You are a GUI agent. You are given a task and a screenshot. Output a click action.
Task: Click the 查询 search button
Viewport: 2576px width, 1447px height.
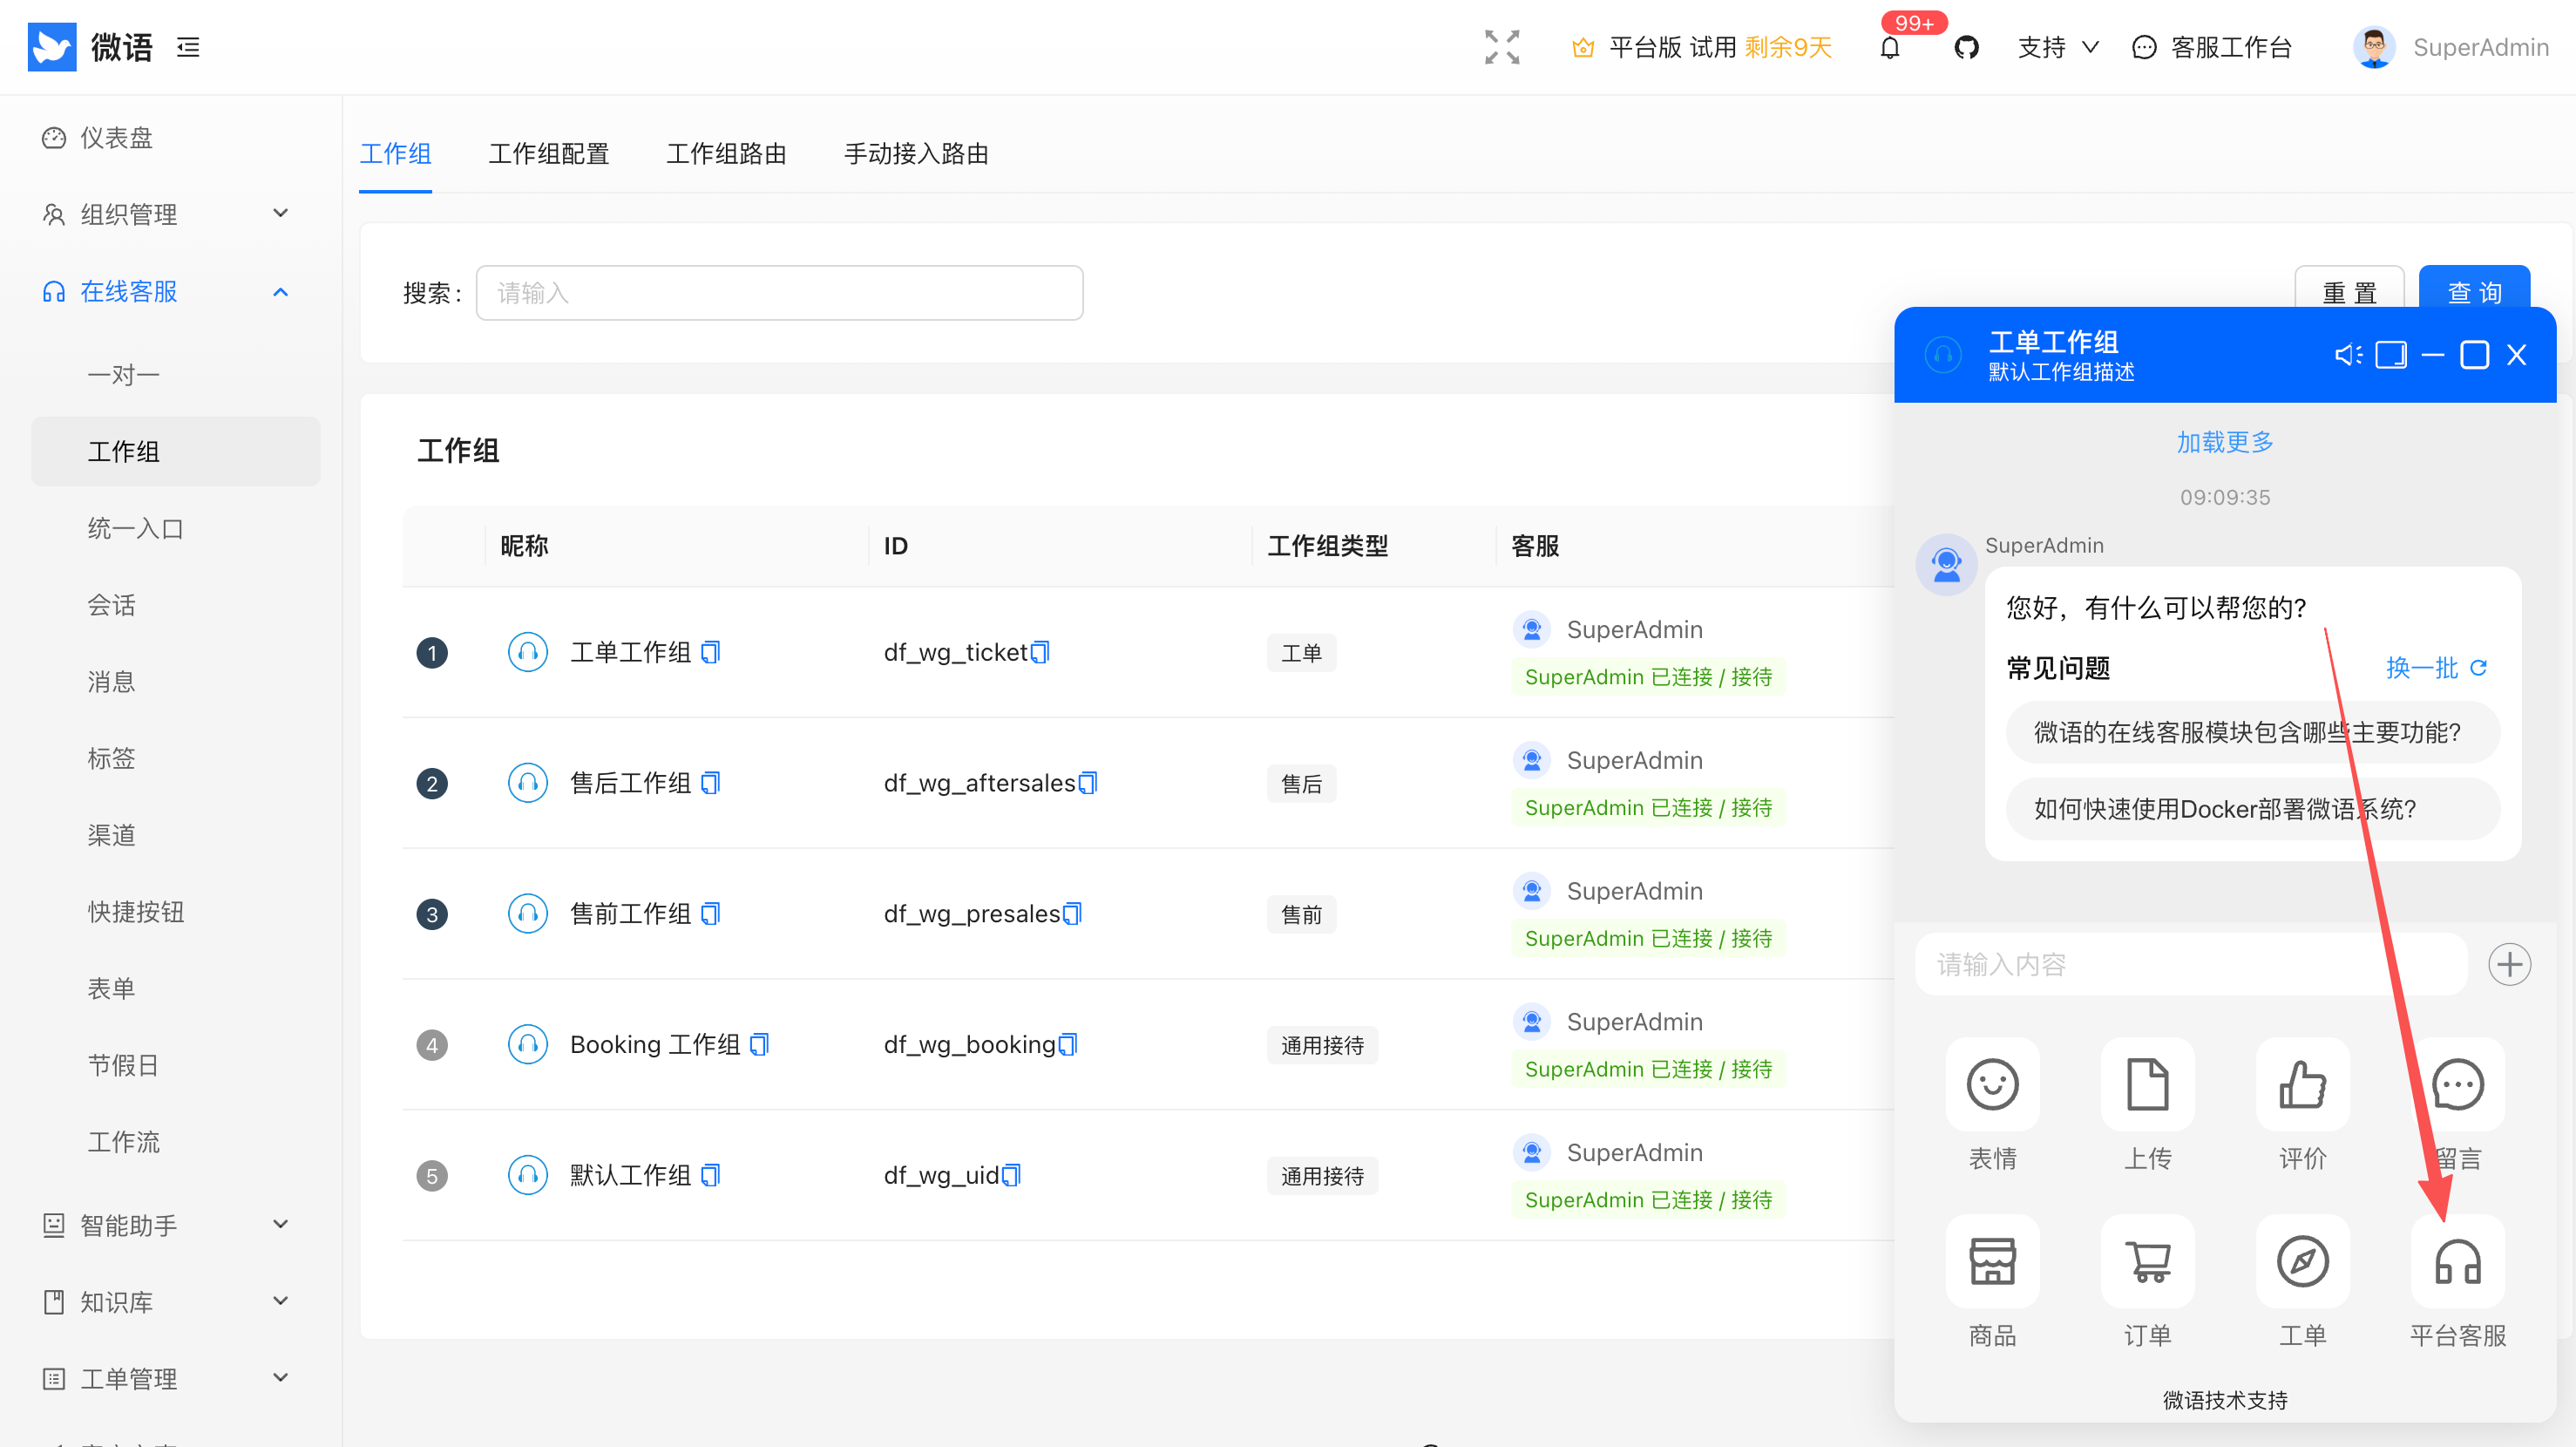point(2473,292)
